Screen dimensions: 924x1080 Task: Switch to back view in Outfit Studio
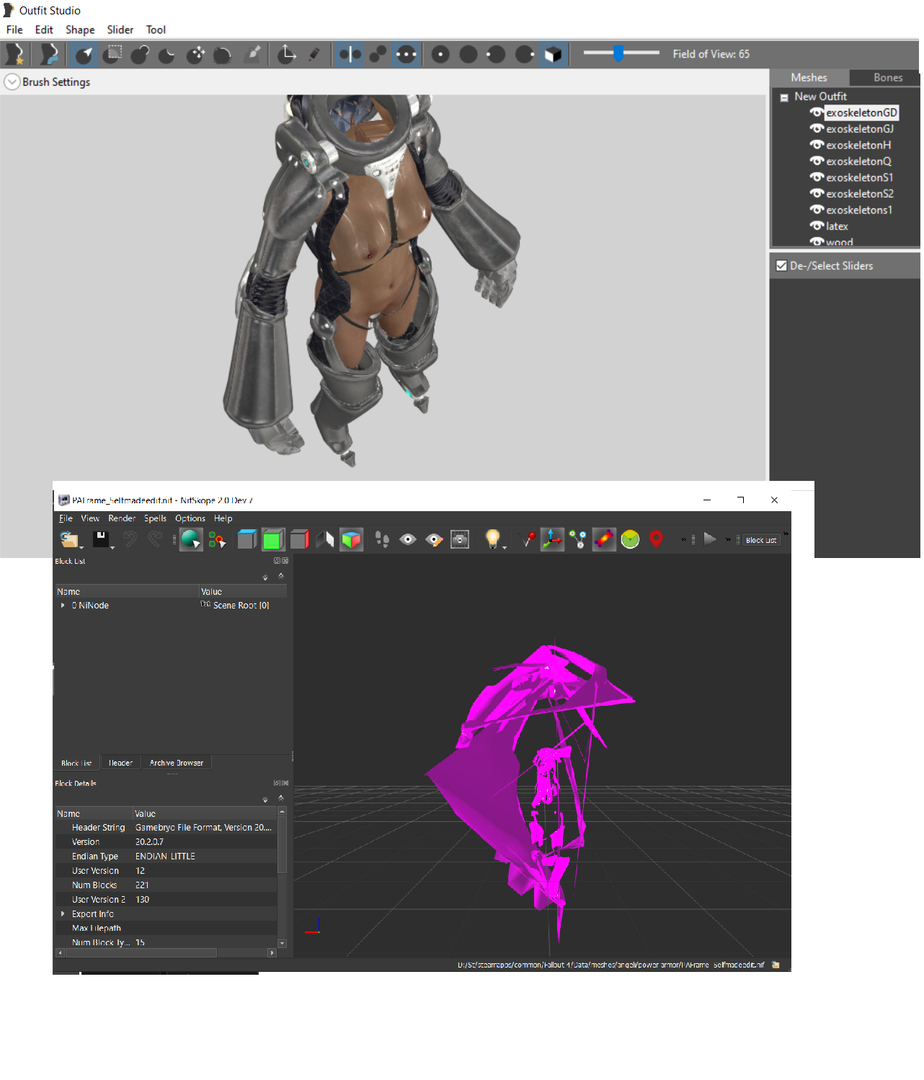tap(468, 54)
